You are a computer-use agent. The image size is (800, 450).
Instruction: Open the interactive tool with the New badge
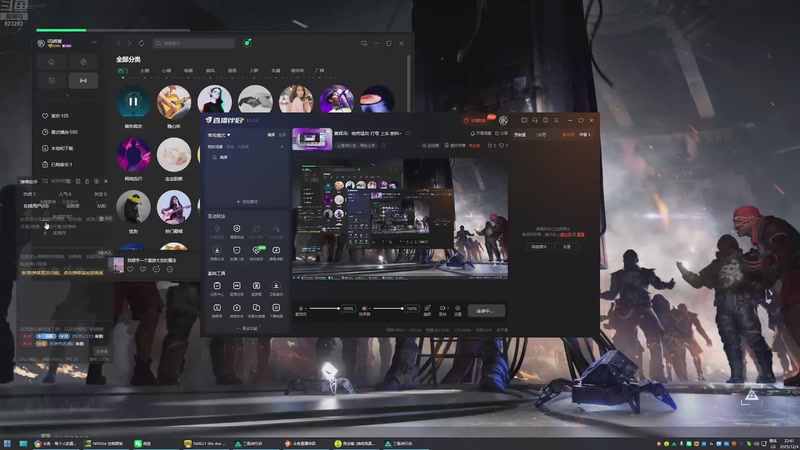257,252
